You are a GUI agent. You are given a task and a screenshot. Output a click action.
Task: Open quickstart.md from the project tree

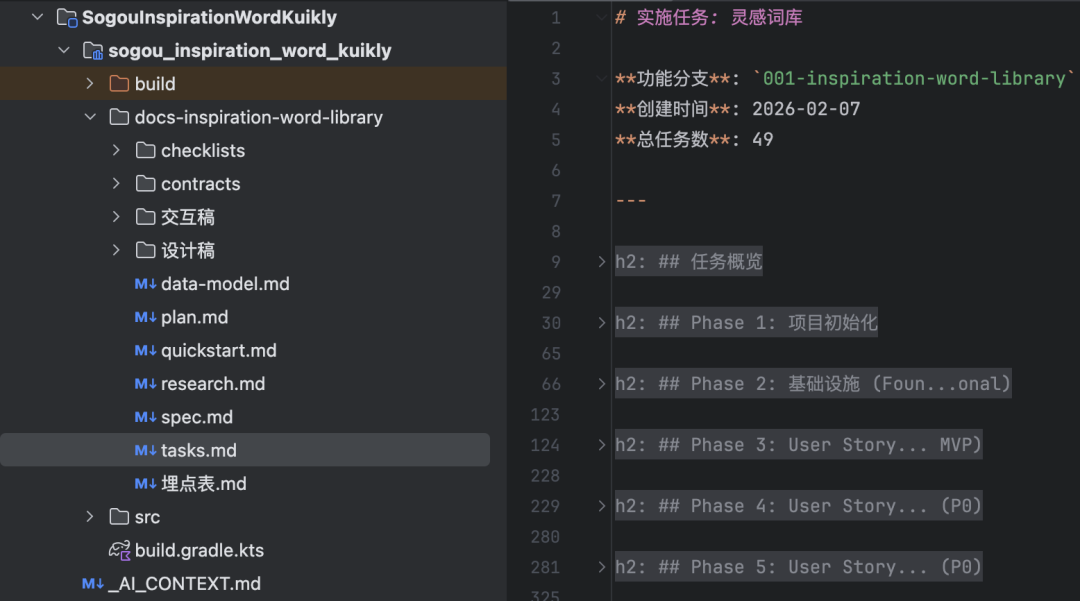click(x=218, y=350)
